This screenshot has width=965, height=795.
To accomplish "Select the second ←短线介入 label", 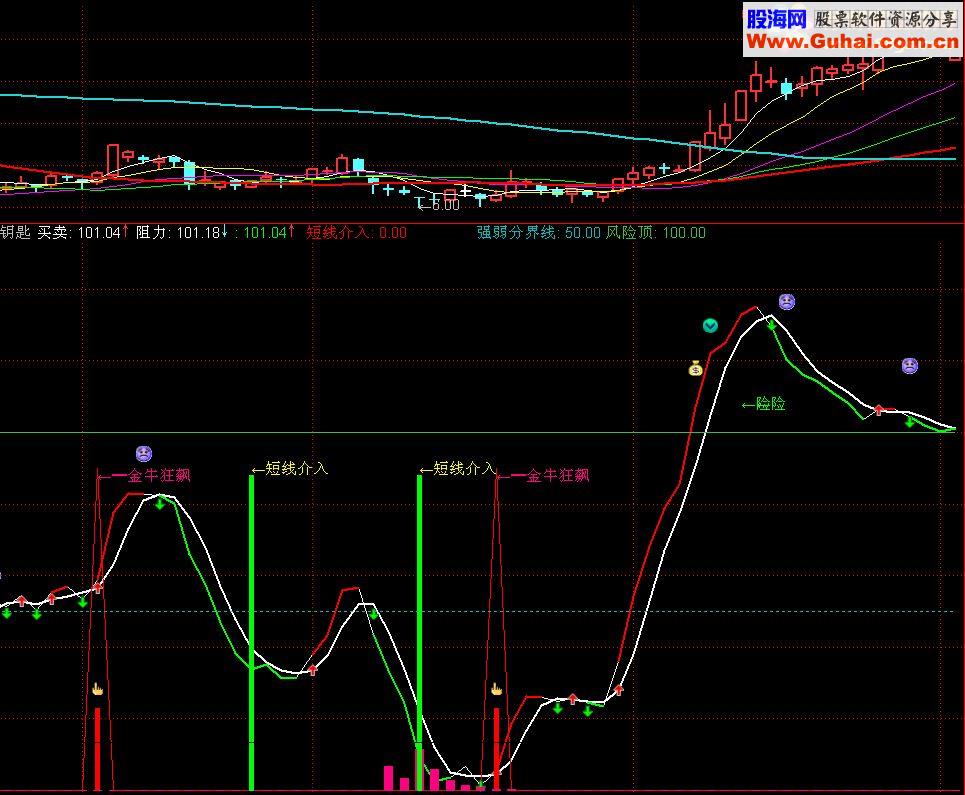I will (457, 469).
